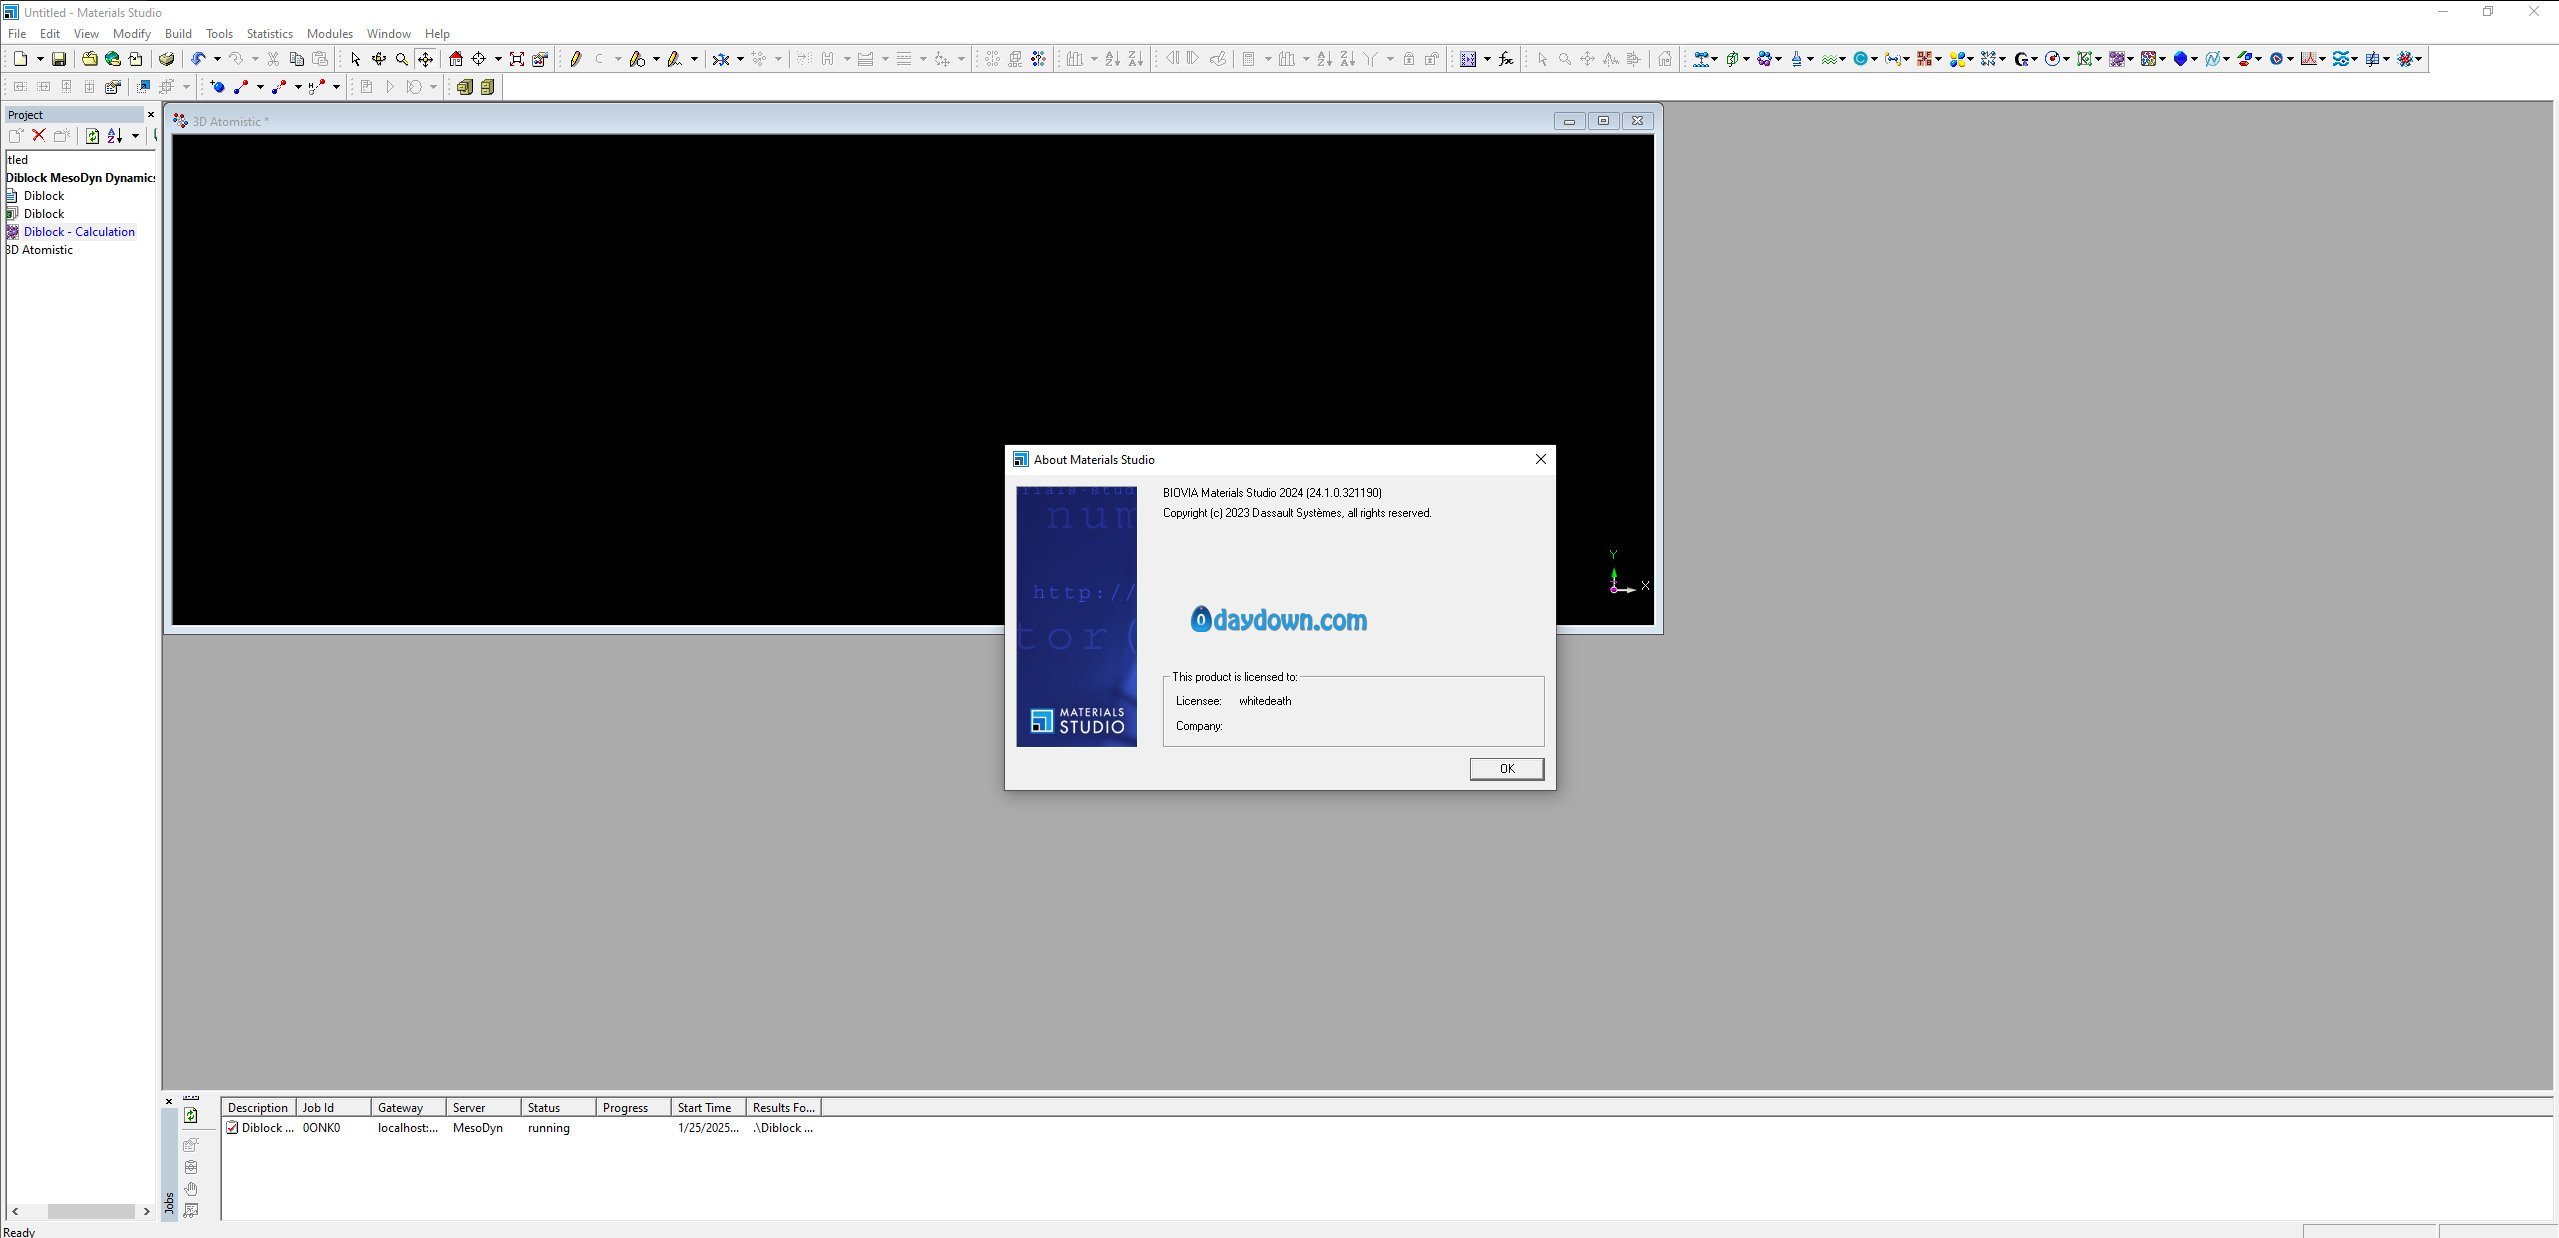Click the Start Time column header
2559x1238 pixels.
pyautogui.click(x=708, y=1107)
